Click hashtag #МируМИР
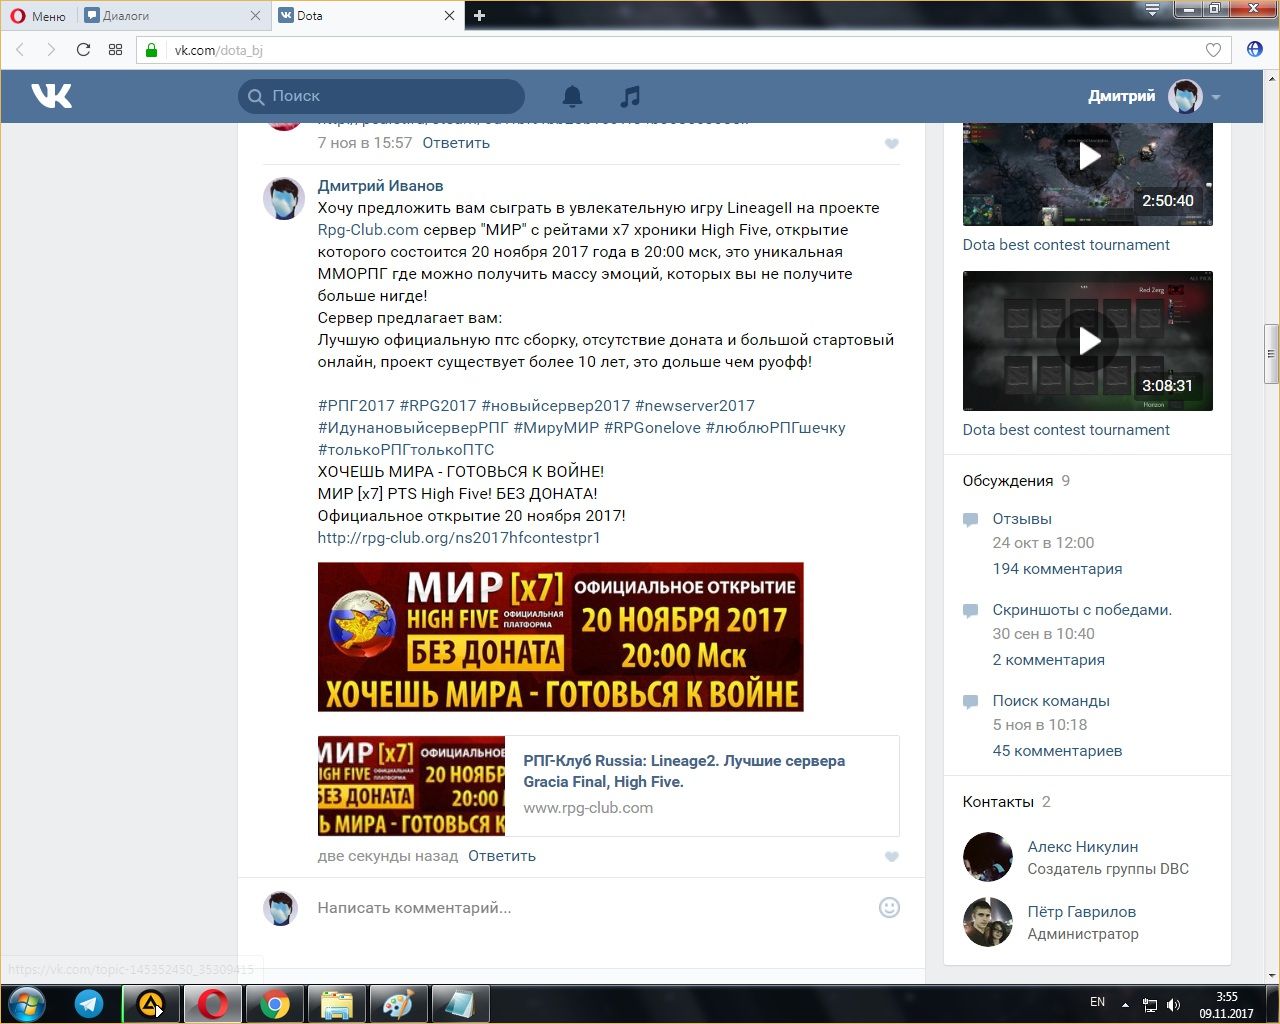 (x=556, y=428)
